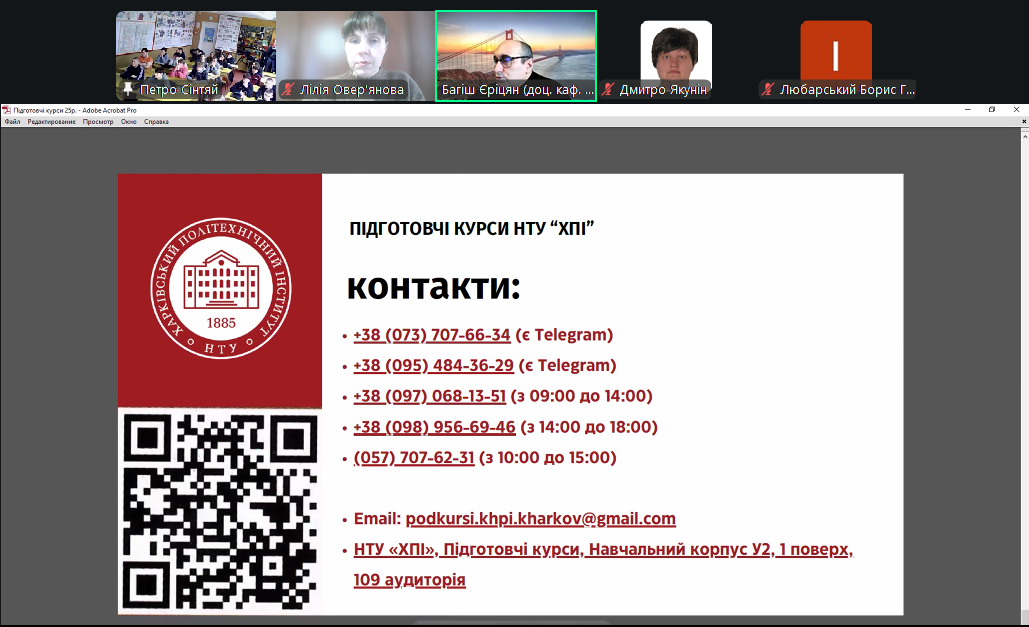1029x627 pixels.
Task: Click phone link +38 (097) 068-13-51
Action: 430,397
